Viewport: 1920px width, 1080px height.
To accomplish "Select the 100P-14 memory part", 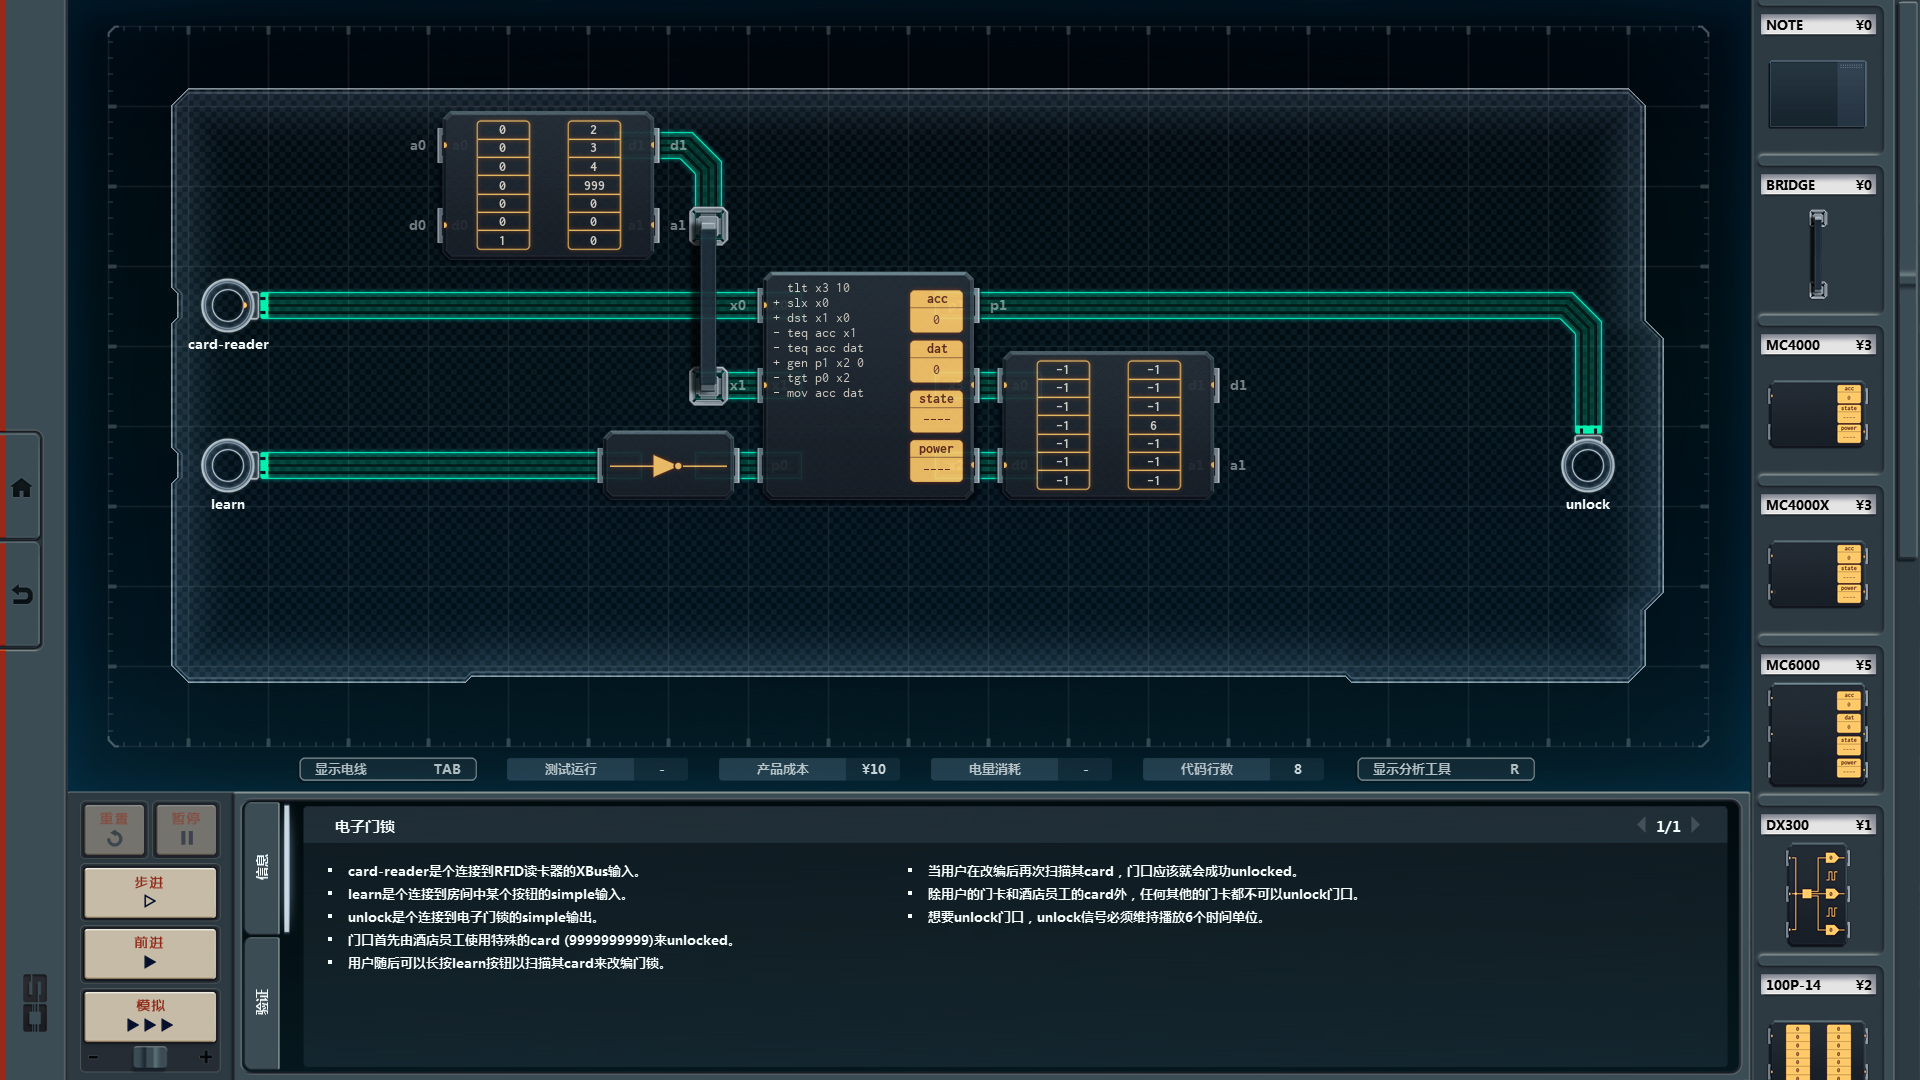I will (x=1817, y=1048).
